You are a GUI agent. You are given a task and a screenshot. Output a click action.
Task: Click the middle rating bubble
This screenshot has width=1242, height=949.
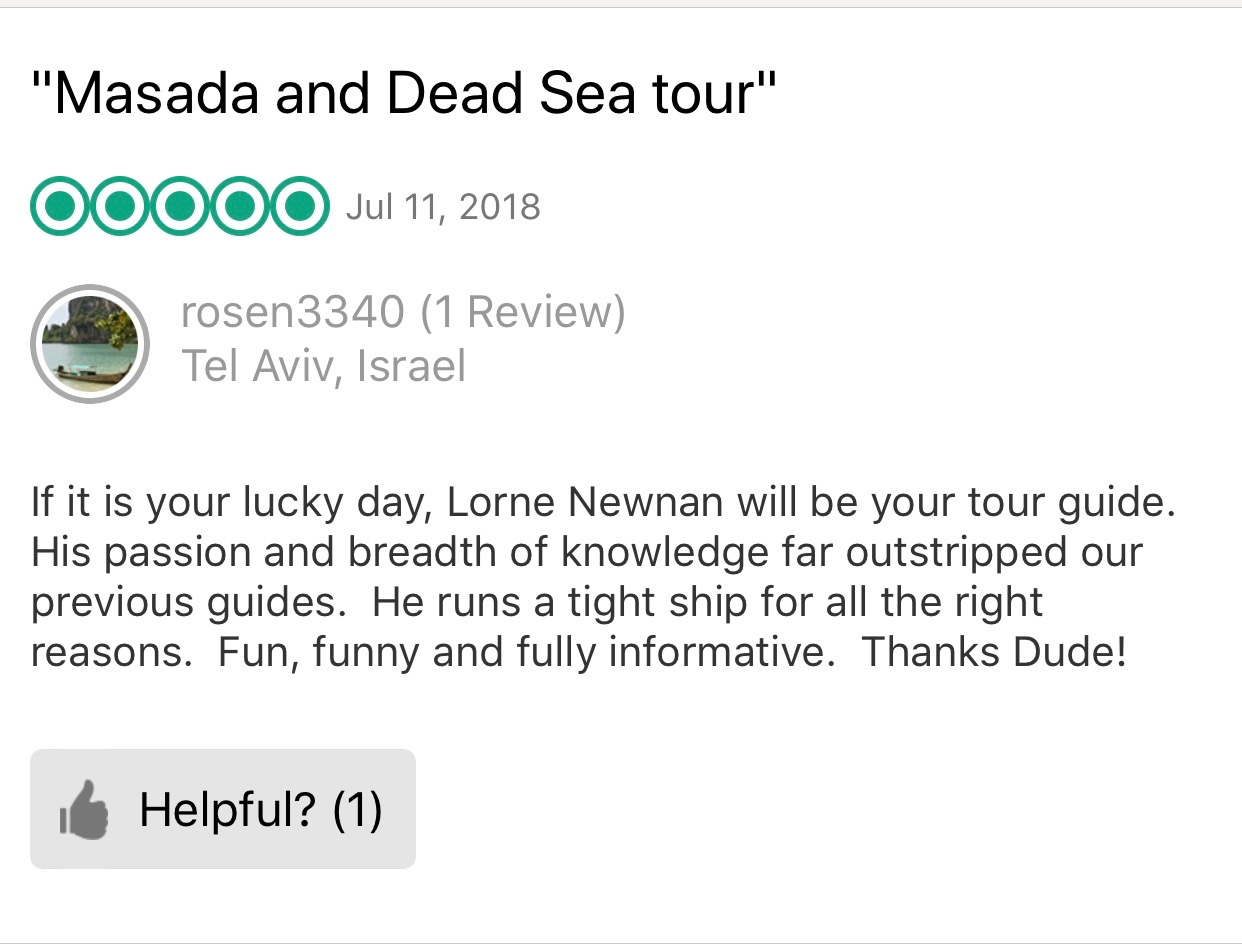coord(180,206)
